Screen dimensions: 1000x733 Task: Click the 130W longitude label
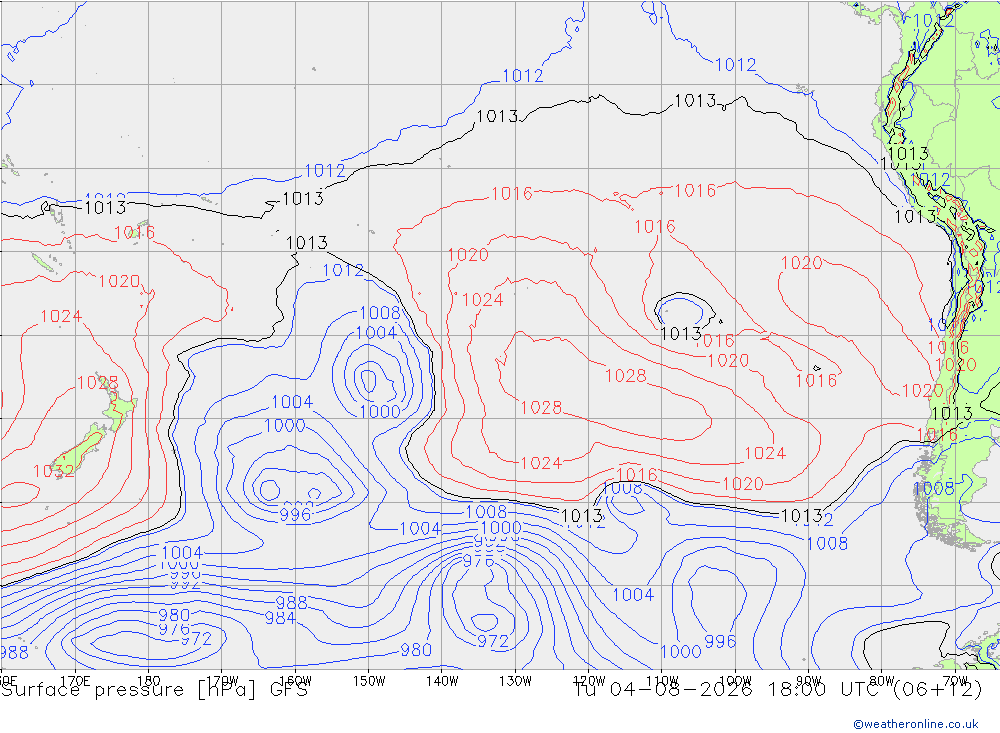click(x=515, y=681)
